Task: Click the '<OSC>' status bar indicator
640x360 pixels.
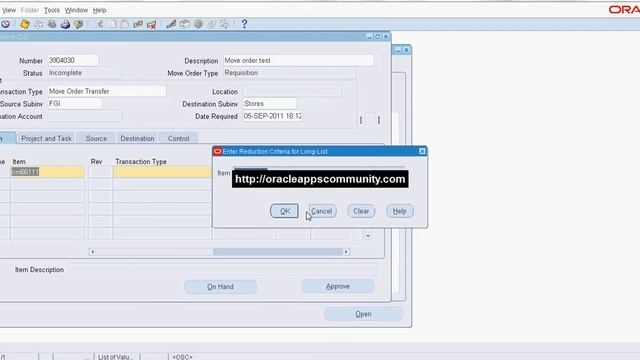Action: point(182,357)
